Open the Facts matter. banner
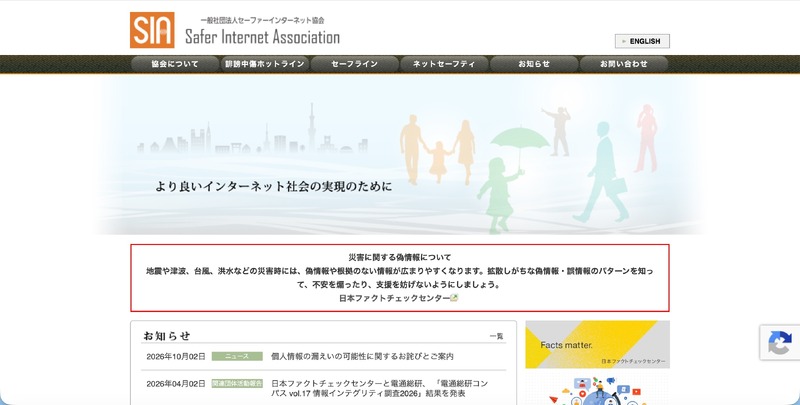Screen dimensions: 800x405 coord(597,344)
